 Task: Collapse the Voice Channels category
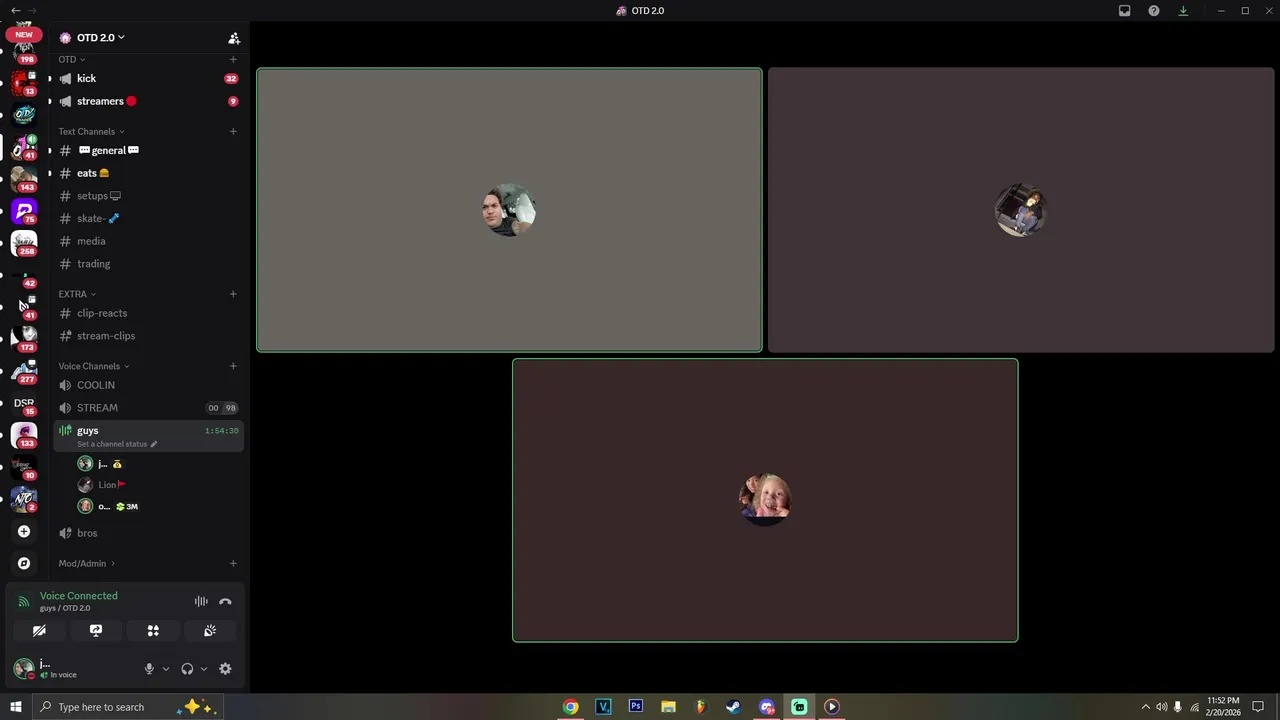pos(94,366)
